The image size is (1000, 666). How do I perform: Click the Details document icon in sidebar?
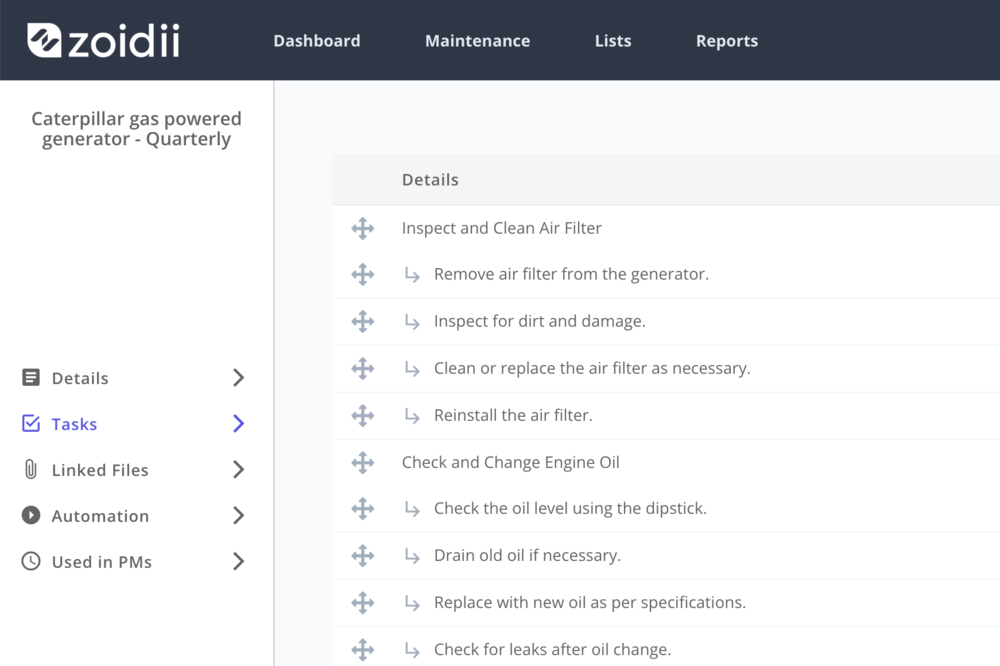[31, 378]
